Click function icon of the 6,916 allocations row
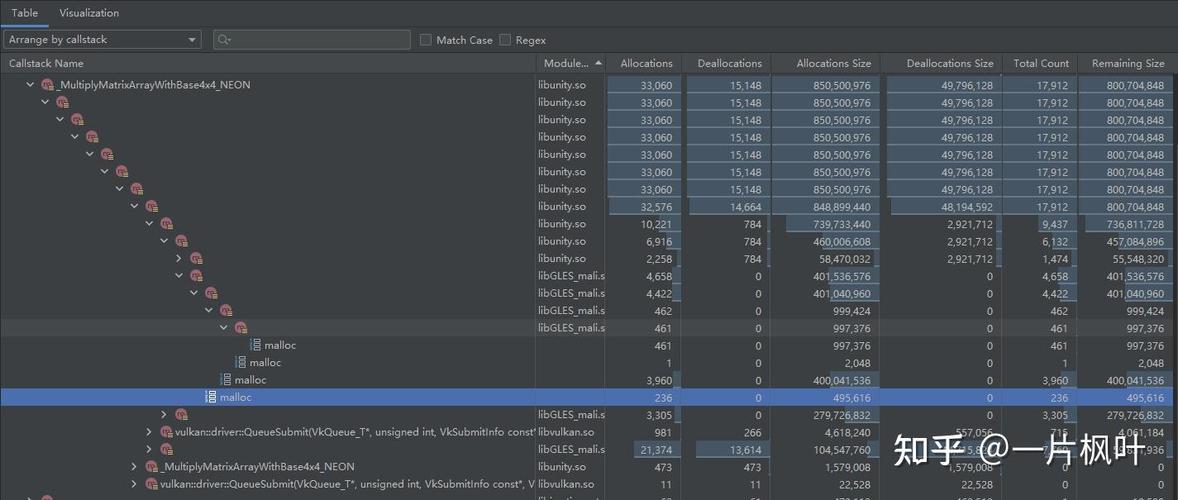This screenshot has height=500, width=1178. click(x=182, y=241)
